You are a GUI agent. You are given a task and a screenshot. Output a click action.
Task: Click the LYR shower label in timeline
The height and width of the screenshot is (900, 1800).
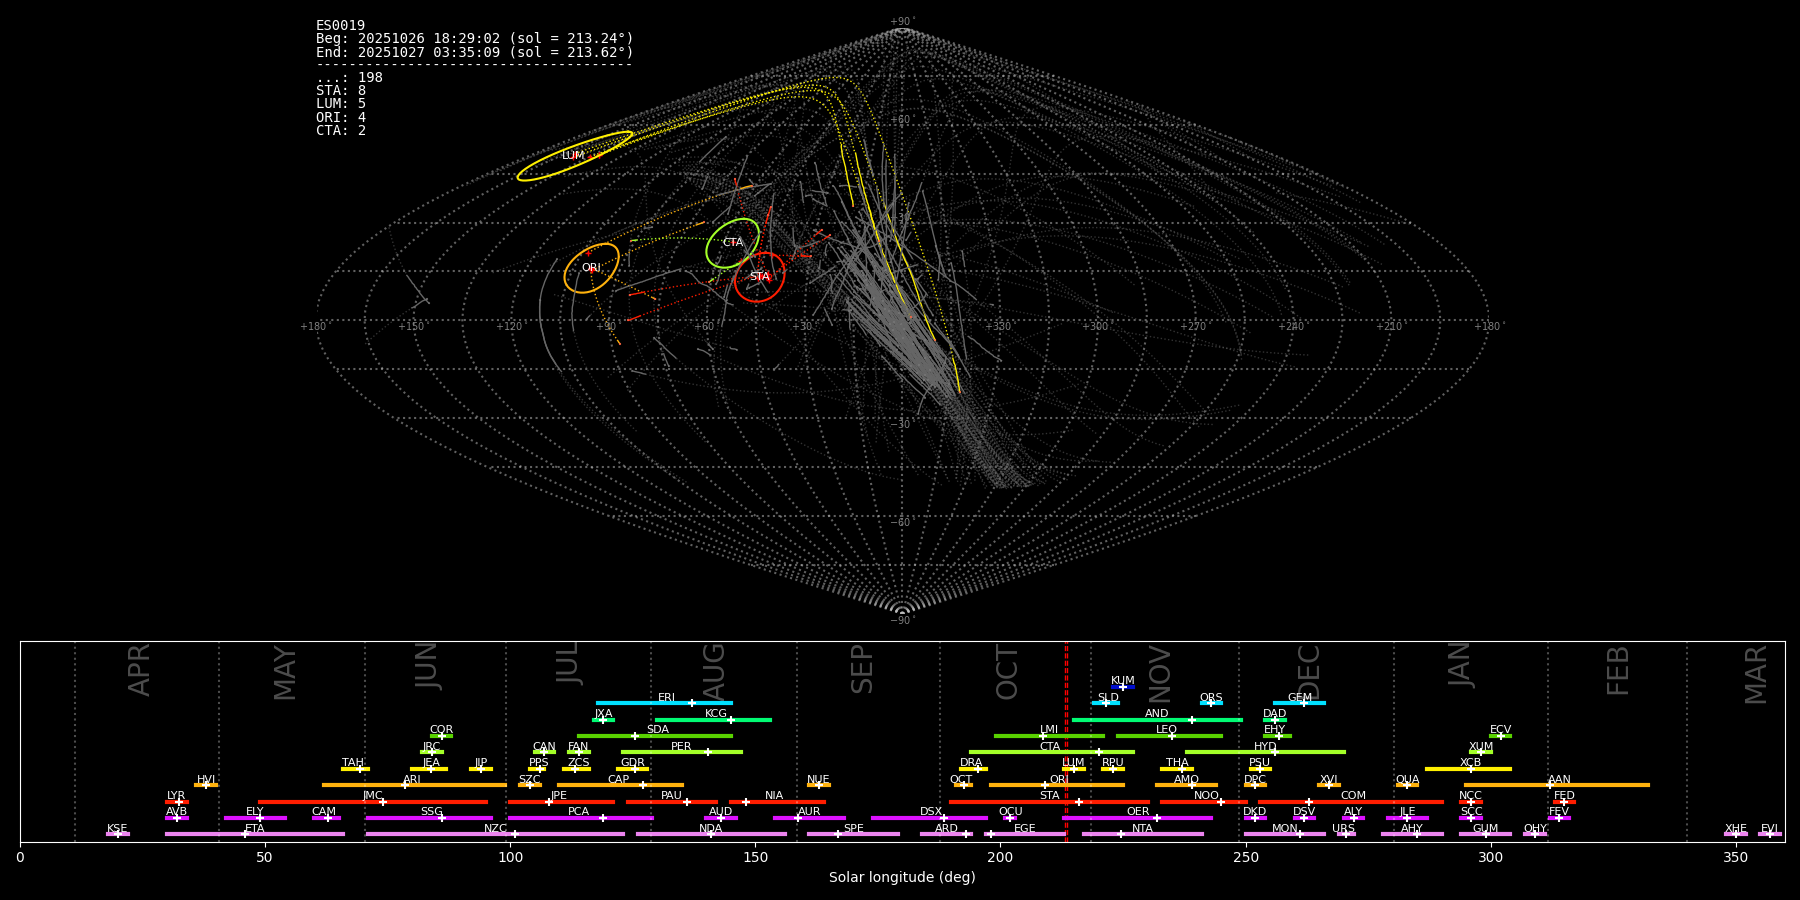[176, 796]
